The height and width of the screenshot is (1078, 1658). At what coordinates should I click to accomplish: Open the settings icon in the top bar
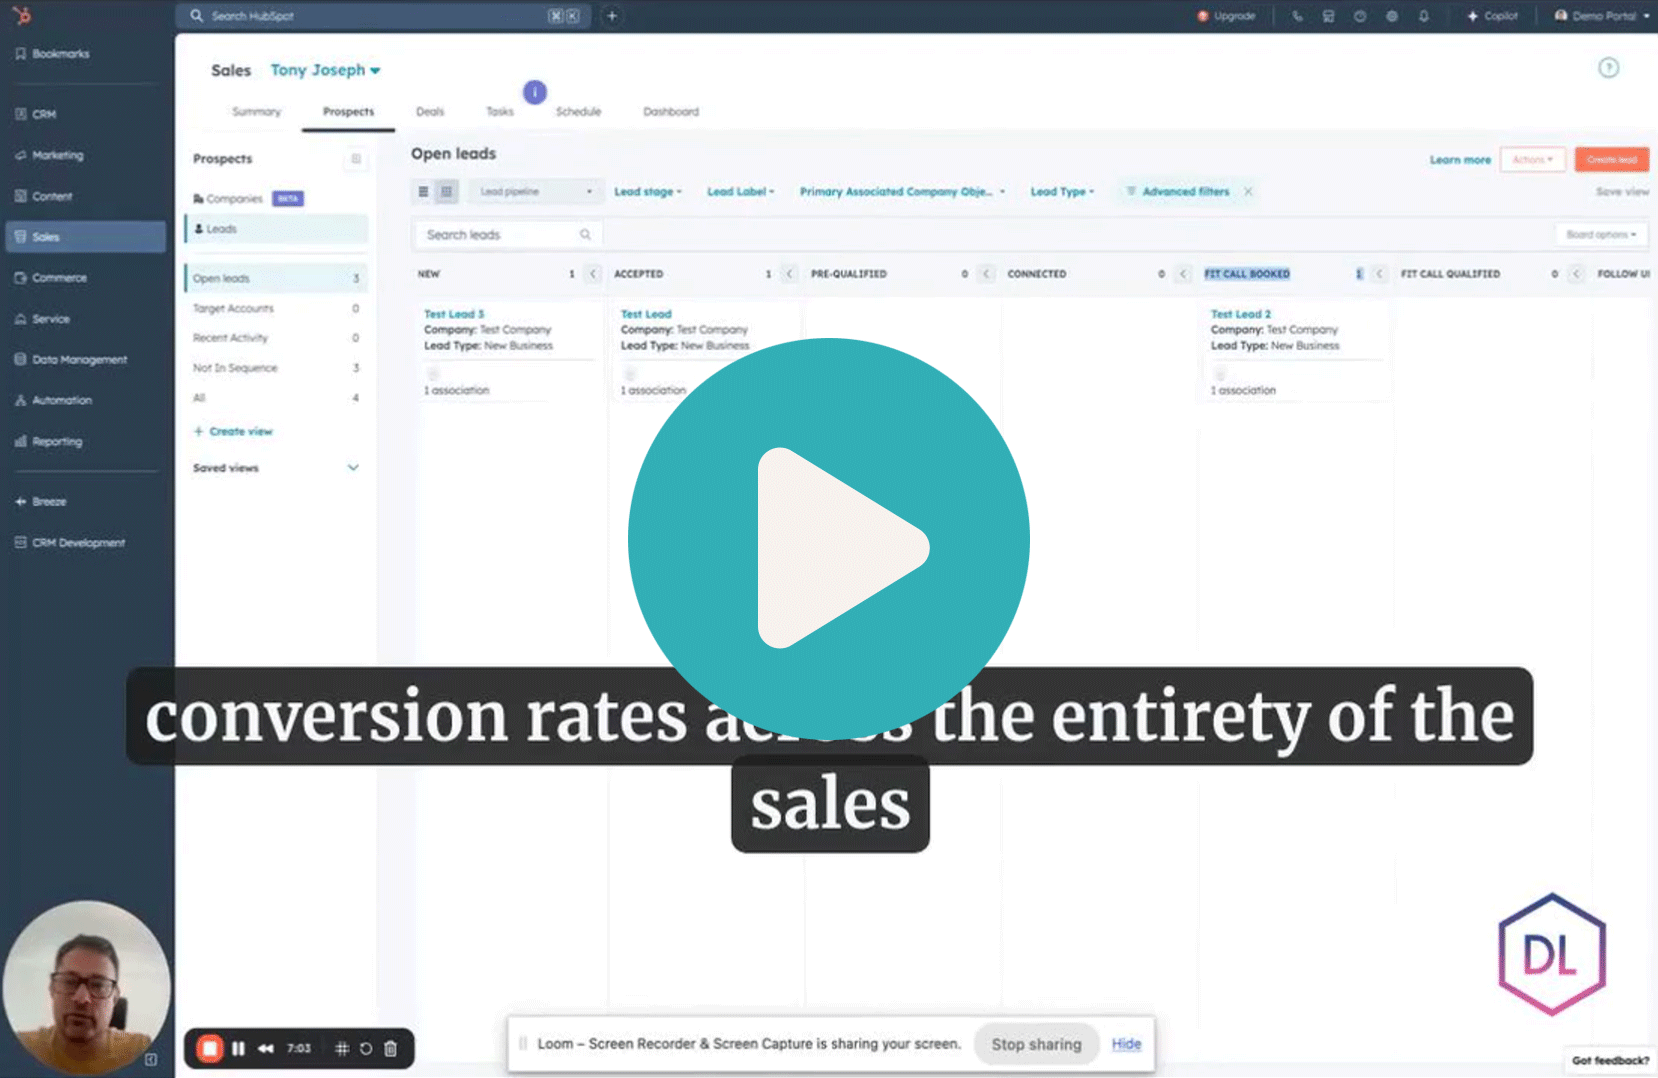[1392, 16]
